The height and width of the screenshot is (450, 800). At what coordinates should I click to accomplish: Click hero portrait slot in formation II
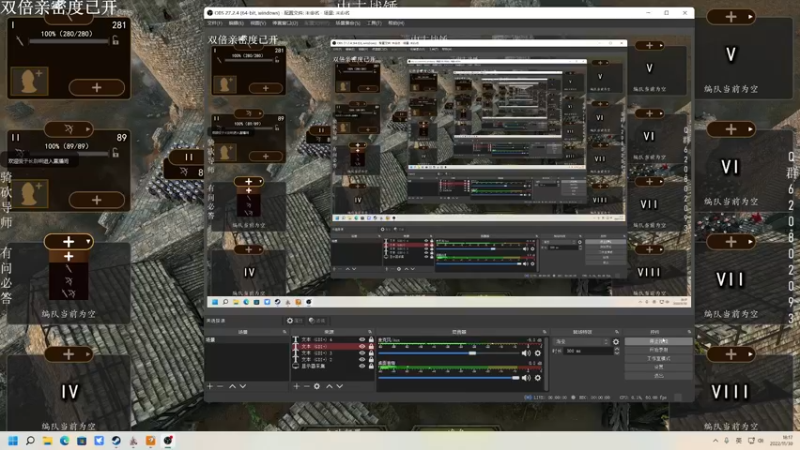29,193
